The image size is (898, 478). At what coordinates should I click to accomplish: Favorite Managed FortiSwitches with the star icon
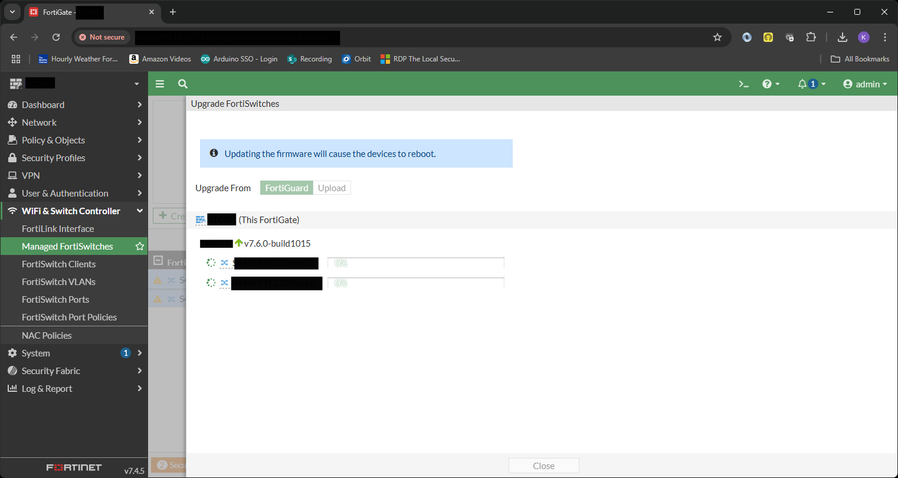[139, 246]
